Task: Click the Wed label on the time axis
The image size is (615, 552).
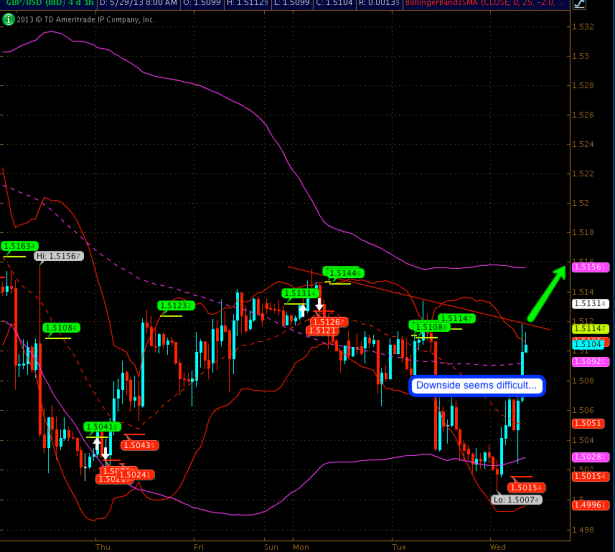Action: (x=498, y=547)
